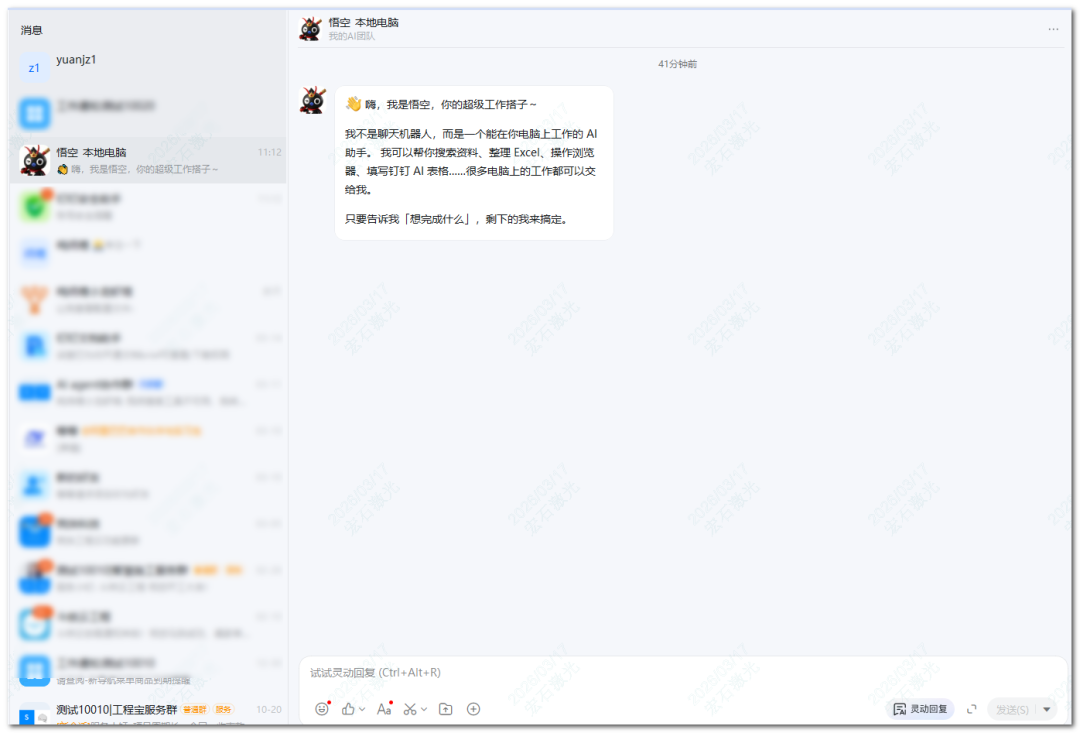Open the plus circle more-tools icon
This screenshot has width=1080, height=733.
tap(473, 709)
